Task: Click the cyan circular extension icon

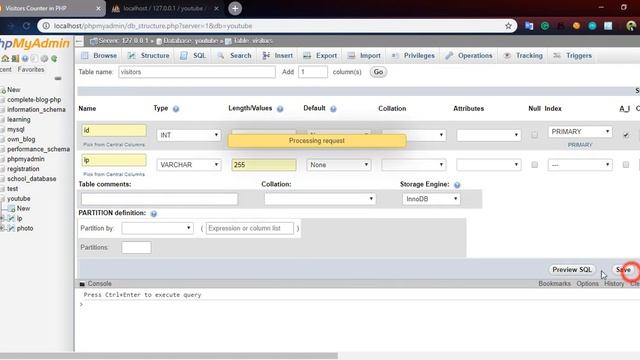Action: pyautogui.click(x=592, y=26)
